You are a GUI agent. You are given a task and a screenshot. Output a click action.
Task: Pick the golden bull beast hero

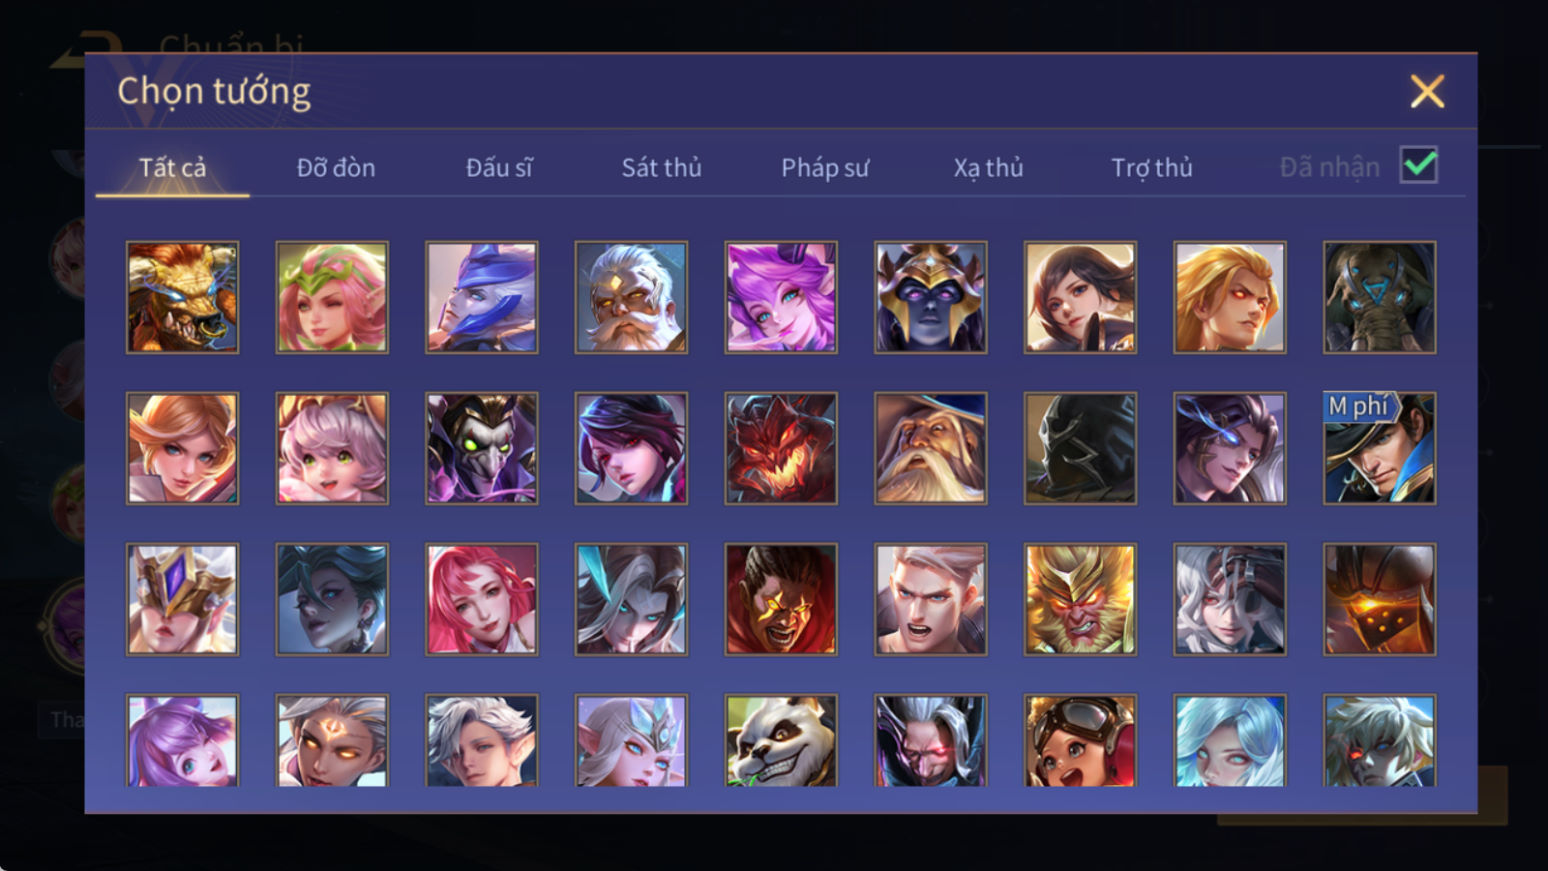pos(182,297)
